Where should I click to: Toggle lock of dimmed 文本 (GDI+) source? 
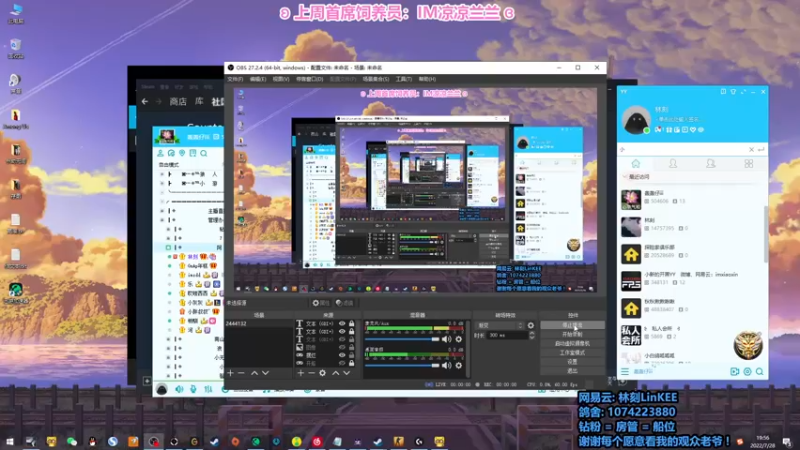(x=352, y=339)
